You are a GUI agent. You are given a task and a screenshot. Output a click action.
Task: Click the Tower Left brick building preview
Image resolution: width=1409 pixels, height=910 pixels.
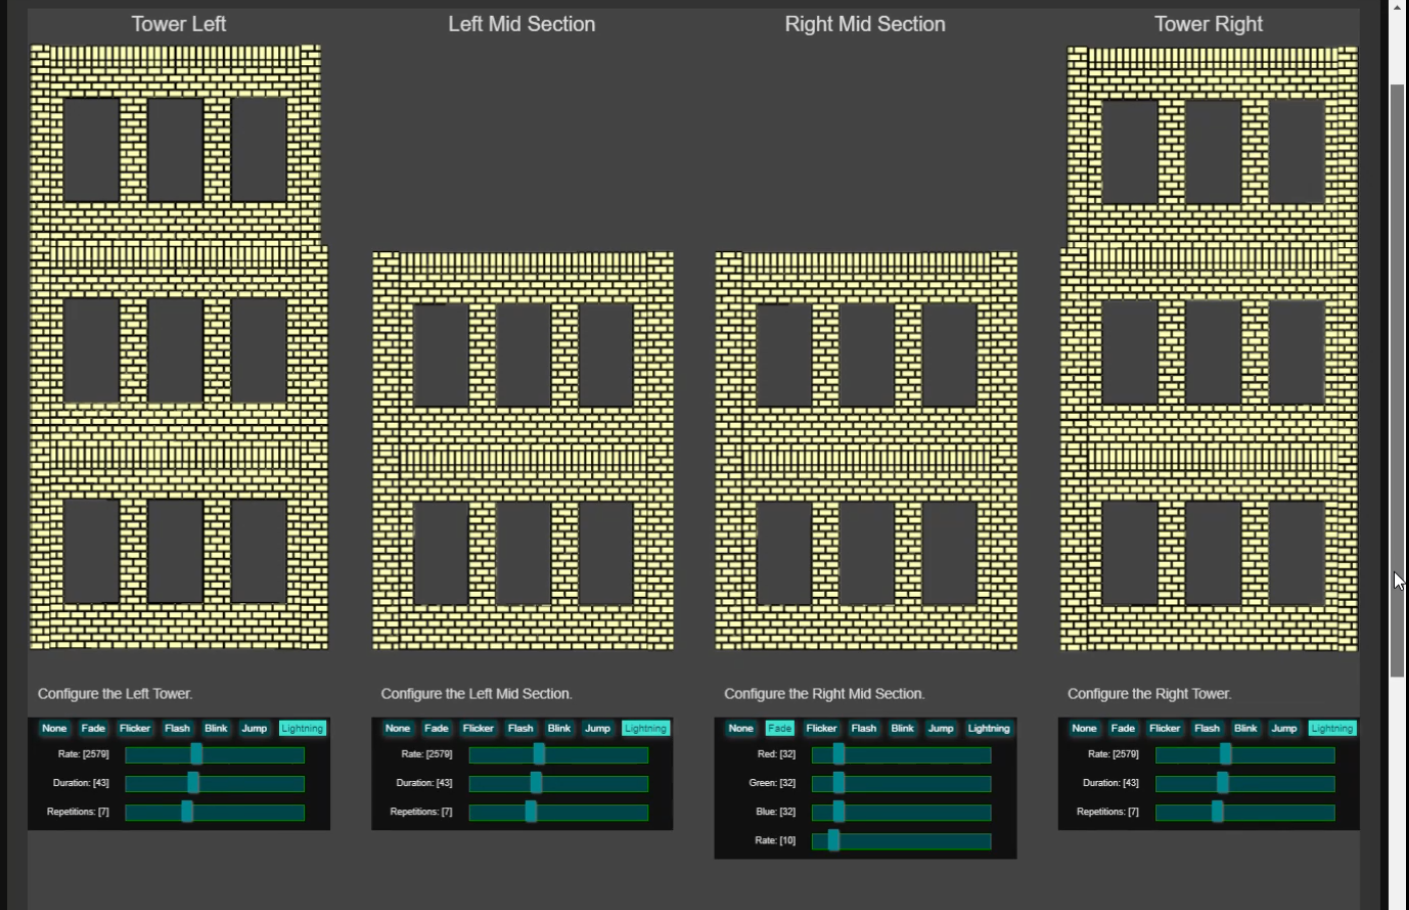[178, 347]
